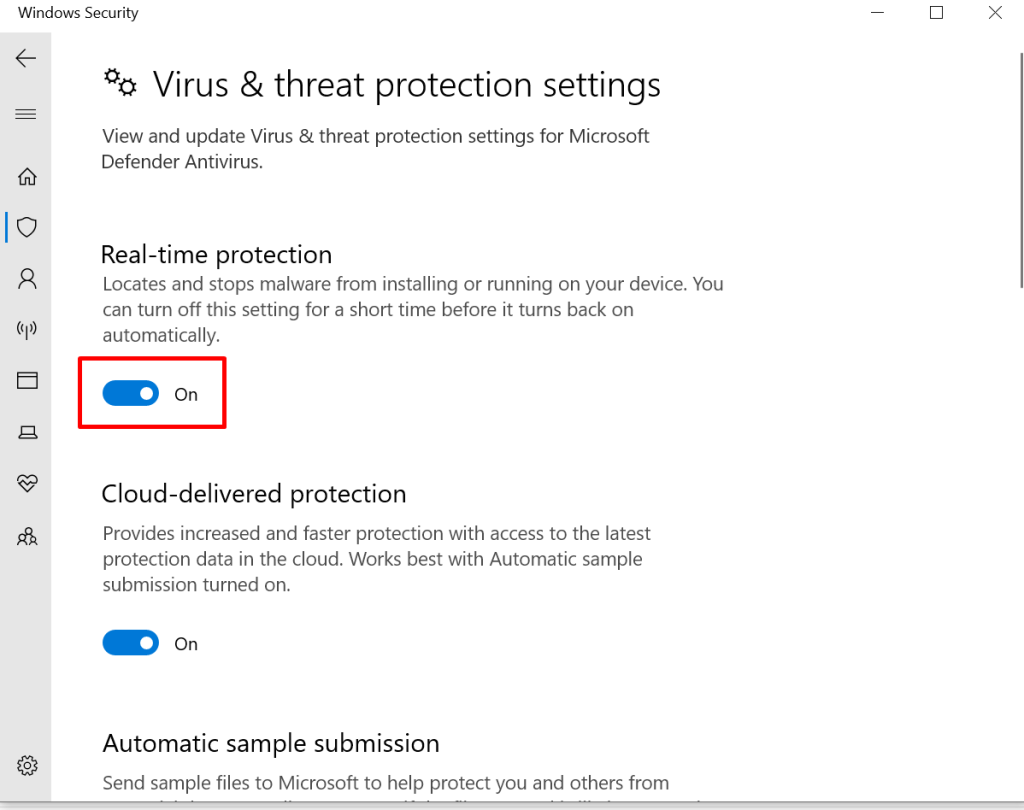Open Firewall & network protection icon

(x=27, y=329)
